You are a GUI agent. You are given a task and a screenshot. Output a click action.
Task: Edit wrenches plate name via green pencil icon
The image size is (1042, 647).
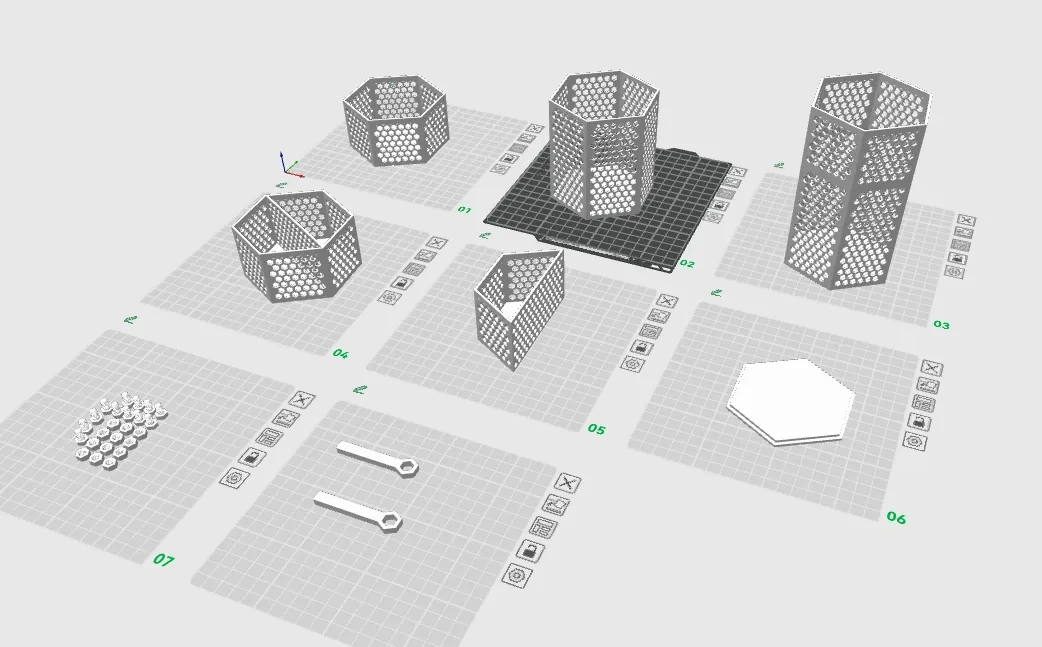click(360, 389)
